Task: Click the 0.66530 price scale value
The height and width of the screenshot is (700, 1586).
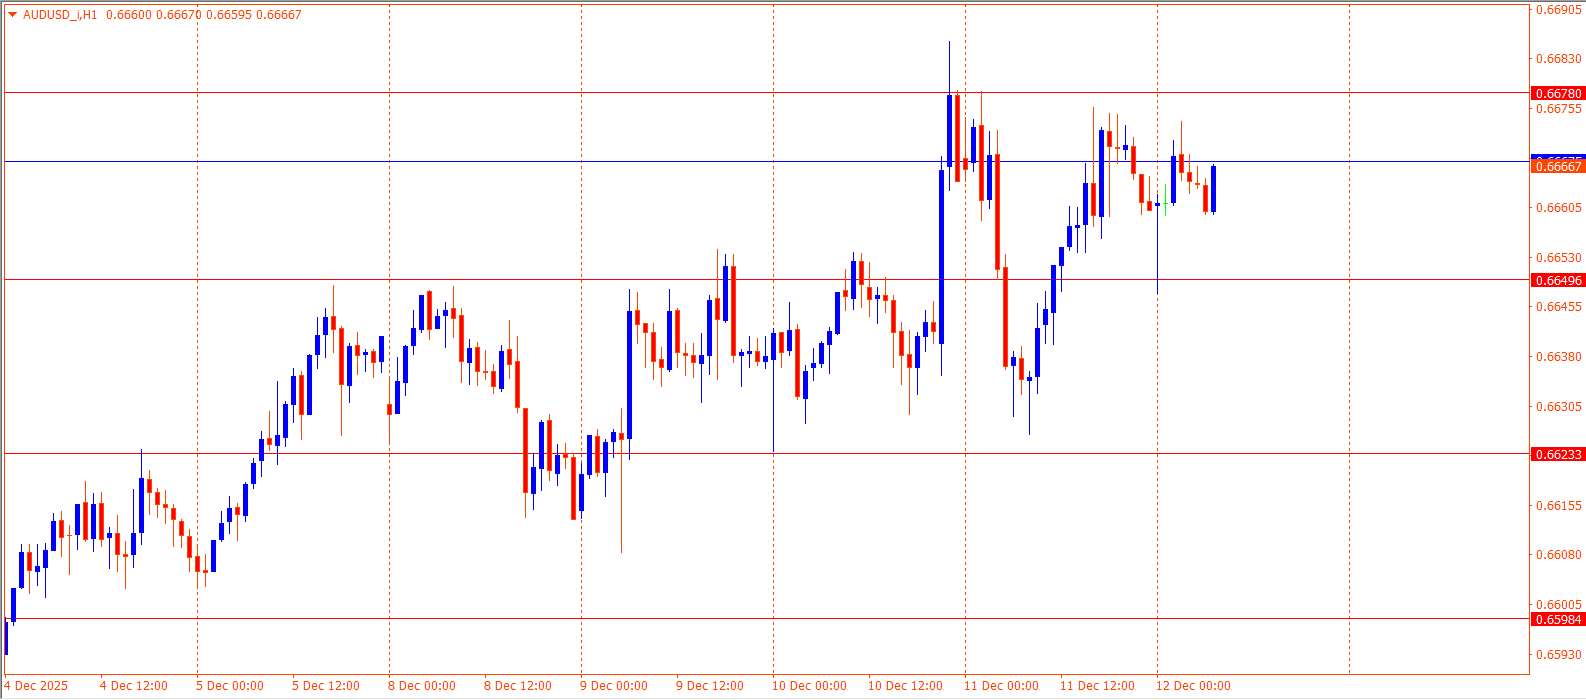Action: tap(1558, 258)
